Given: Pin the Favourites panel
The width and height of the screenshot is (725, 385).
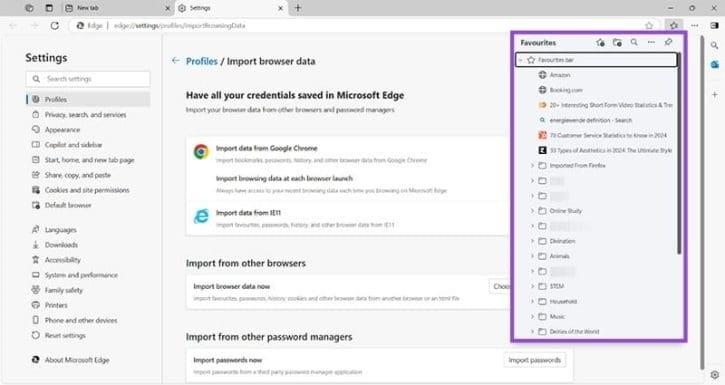Looking at the screenshot, I should [x=668, y=43].
